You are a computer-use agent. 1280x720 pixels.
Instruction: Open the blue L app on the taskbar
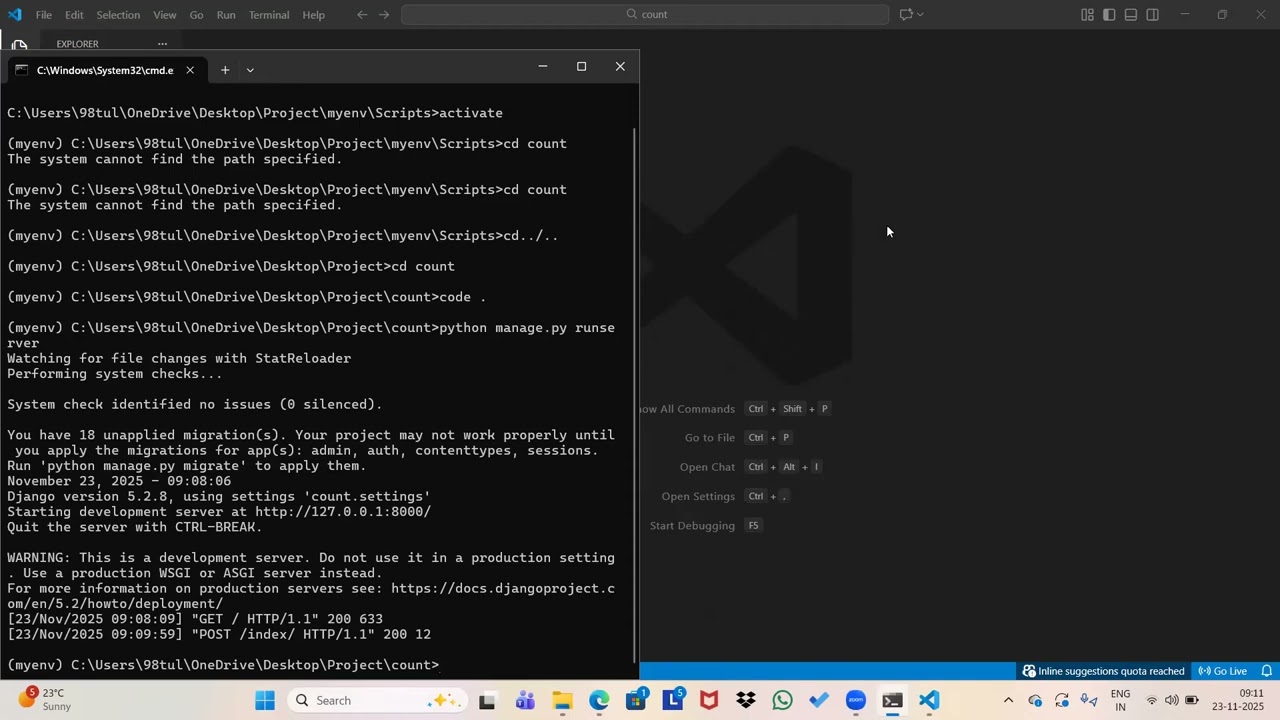(673, 701)
